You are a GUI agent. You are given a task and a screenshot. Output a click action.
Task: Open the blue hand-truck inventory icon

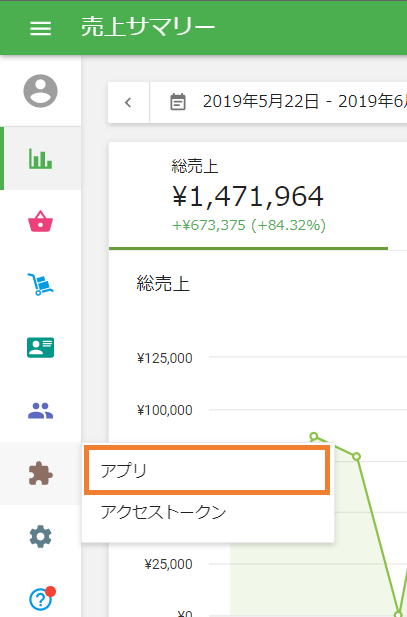41,284
